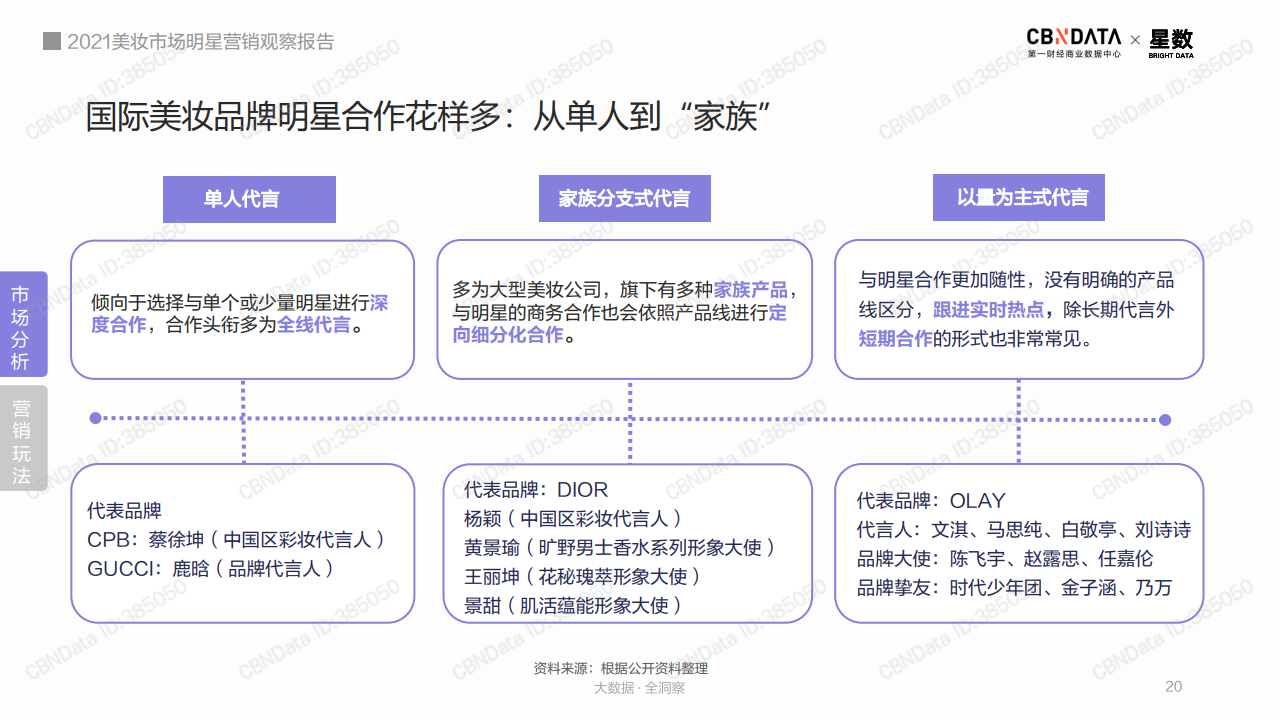Image resolution: width=1280 pixels, height=720 pixels.
Task: Click the right endpoint dot of the dotted timeline
Action: coord(1164,420)
